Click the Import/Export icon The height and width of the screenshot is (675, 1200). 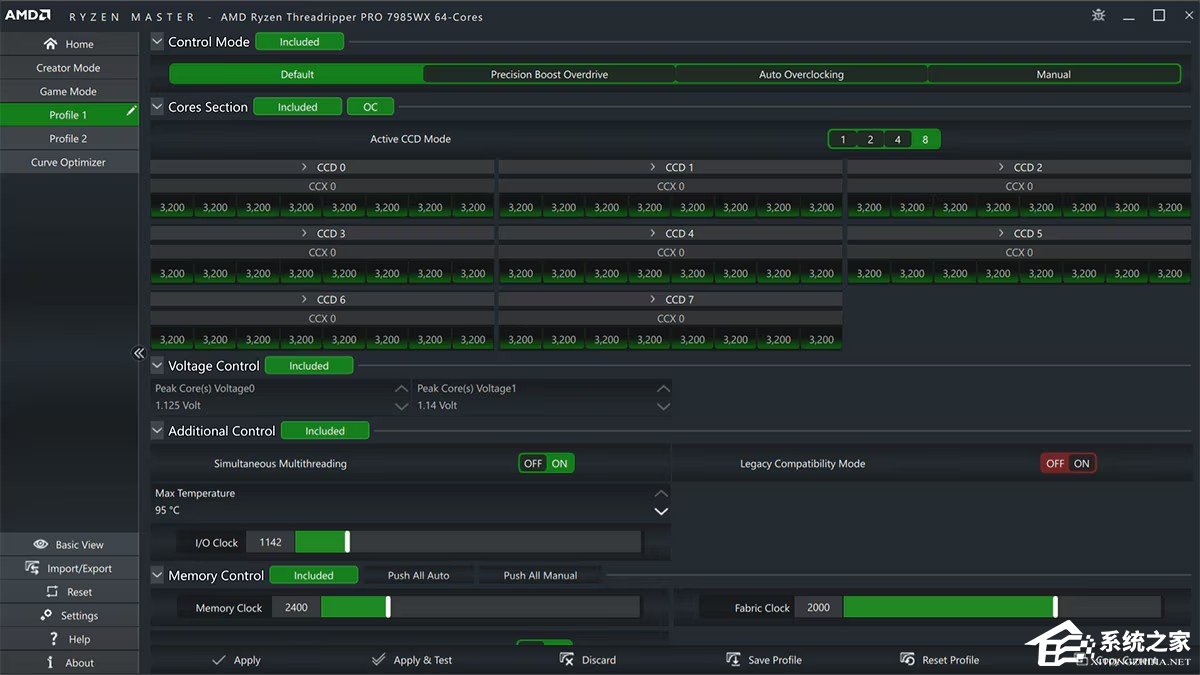pyautogui.click(x=32, y=568)
